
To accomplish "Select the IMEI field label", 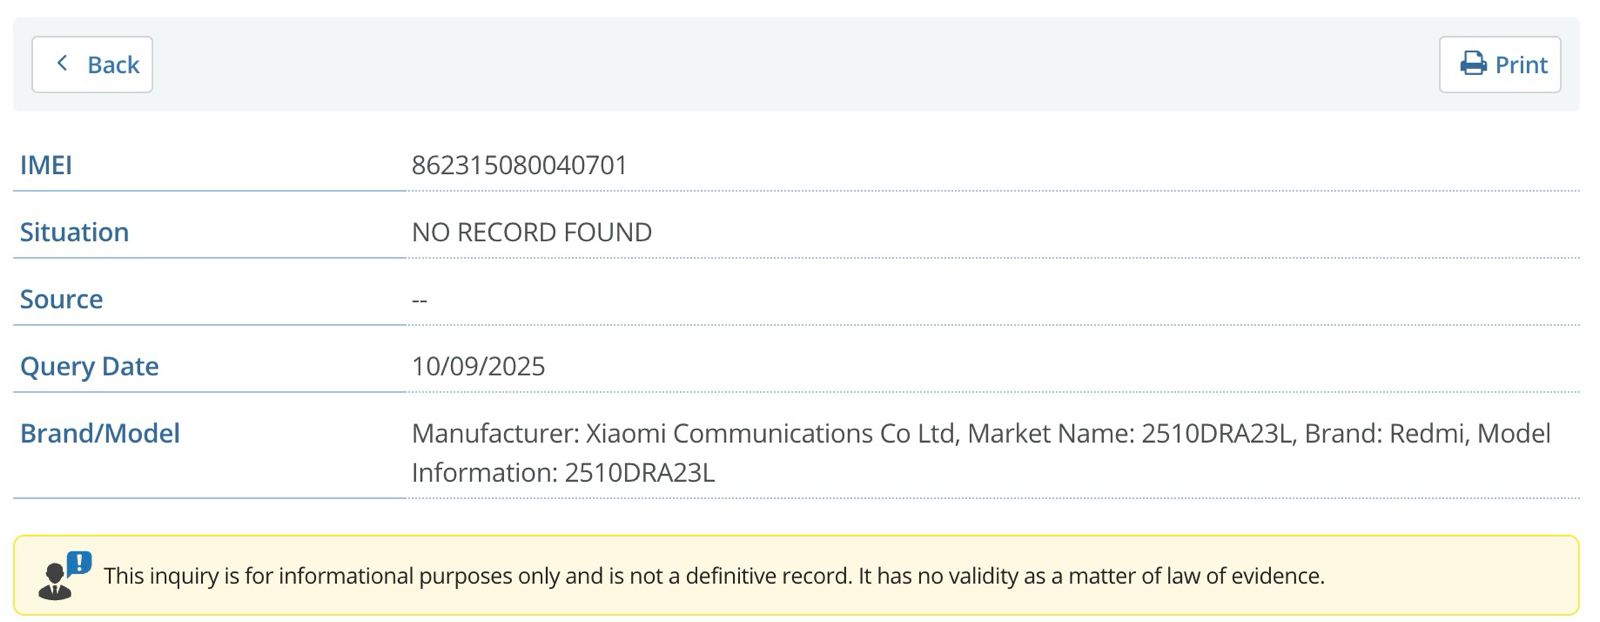I will pyautogui.click(x=46, y=165).
